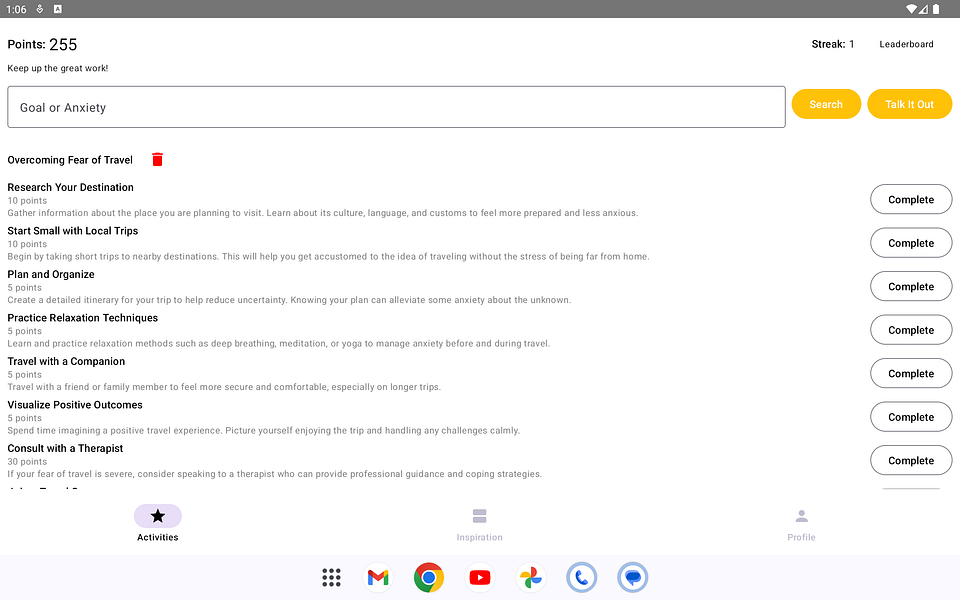960x600 pixels.
Task: Select the Practice Relaxation Techniques title
Action: coord(83,318)
